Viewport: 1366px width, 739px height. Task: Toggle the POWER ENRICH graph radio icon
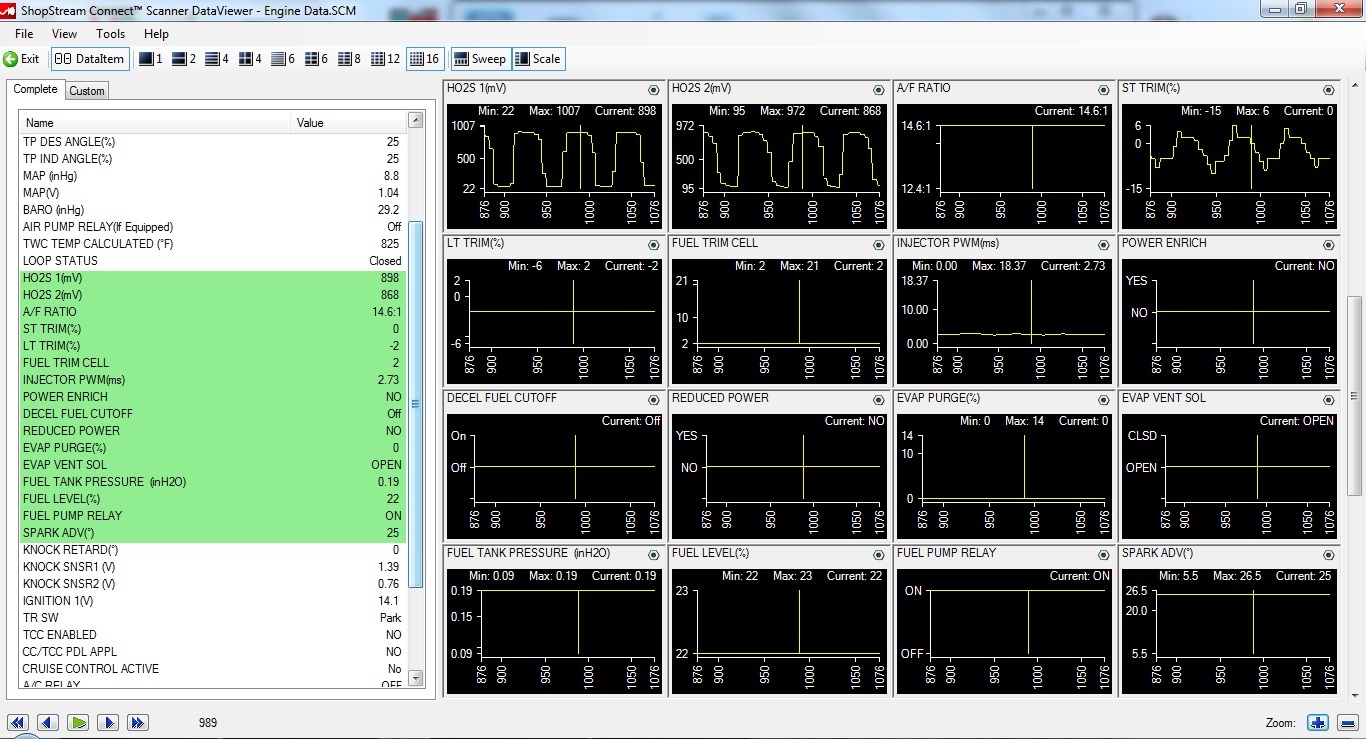tap(1328, 245)
